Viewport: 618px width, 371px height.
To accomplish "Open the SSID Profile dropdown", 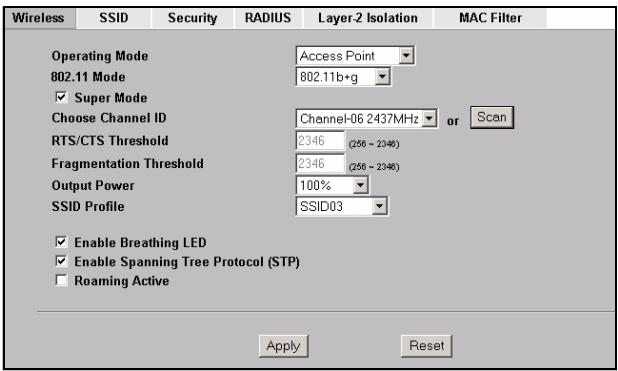I will (342, 206).
